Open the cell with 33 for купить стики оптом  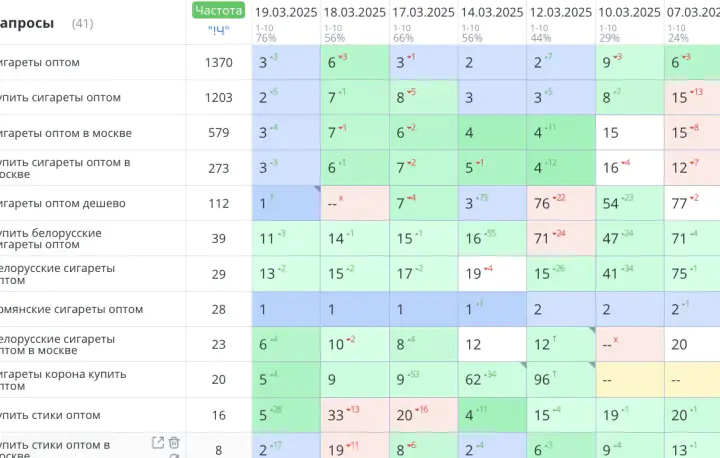pos(355,415)
